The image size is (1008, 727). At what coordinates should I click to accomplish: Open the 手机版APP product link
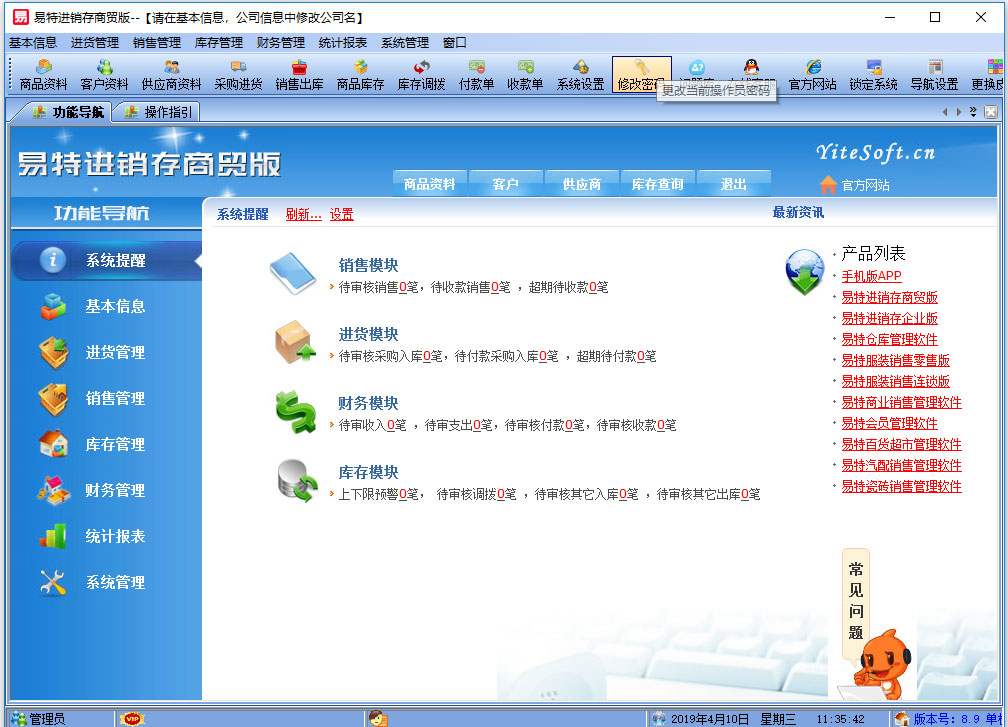click(x=871, y=276)
